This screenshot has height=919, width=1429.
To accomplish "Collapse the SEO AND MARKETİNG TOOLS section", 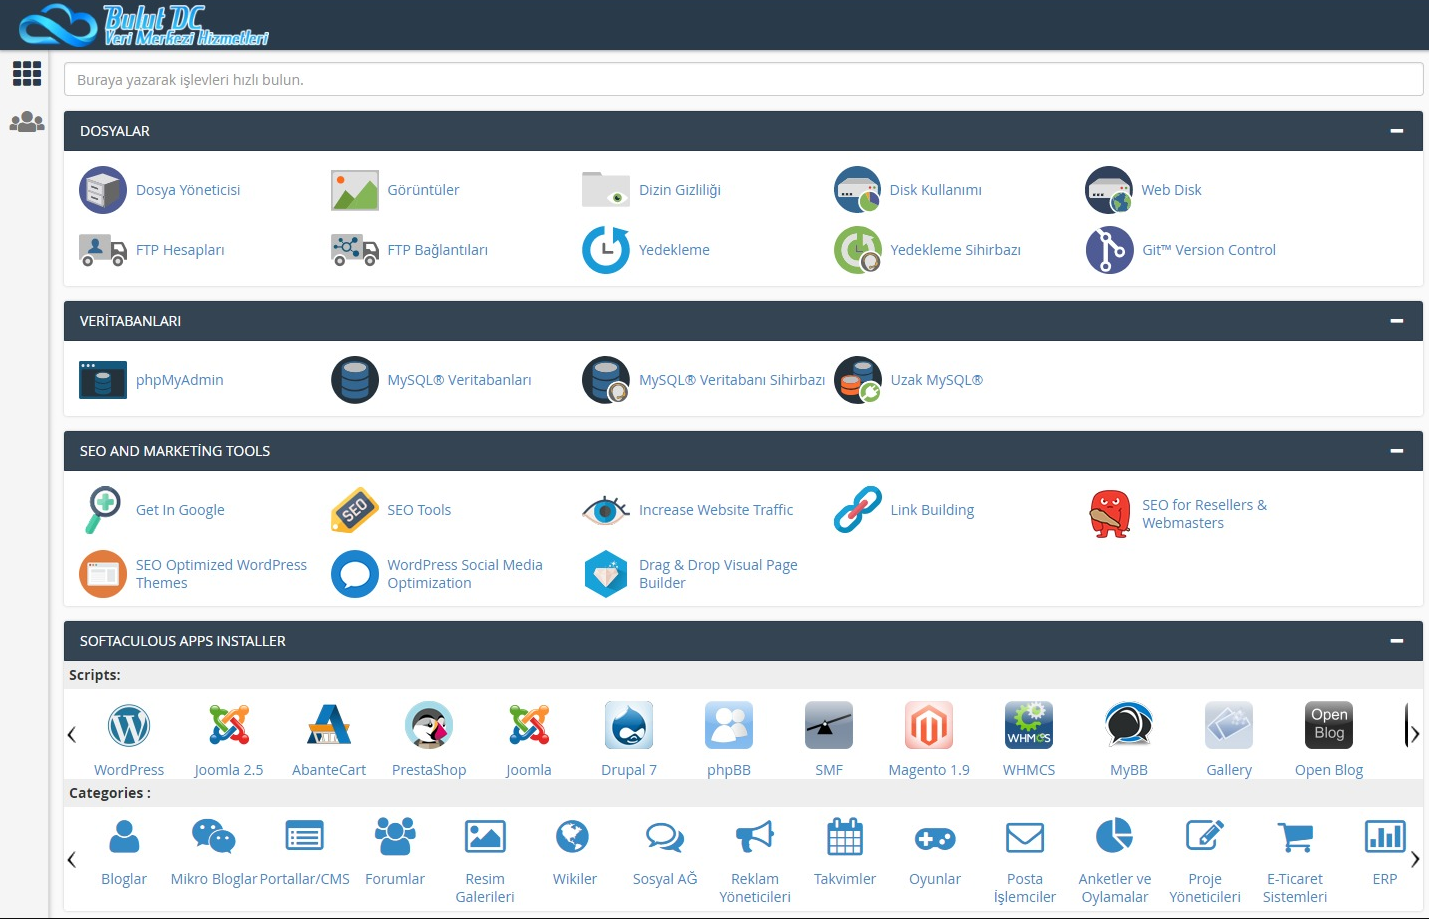I will (x=1397, y=451).
